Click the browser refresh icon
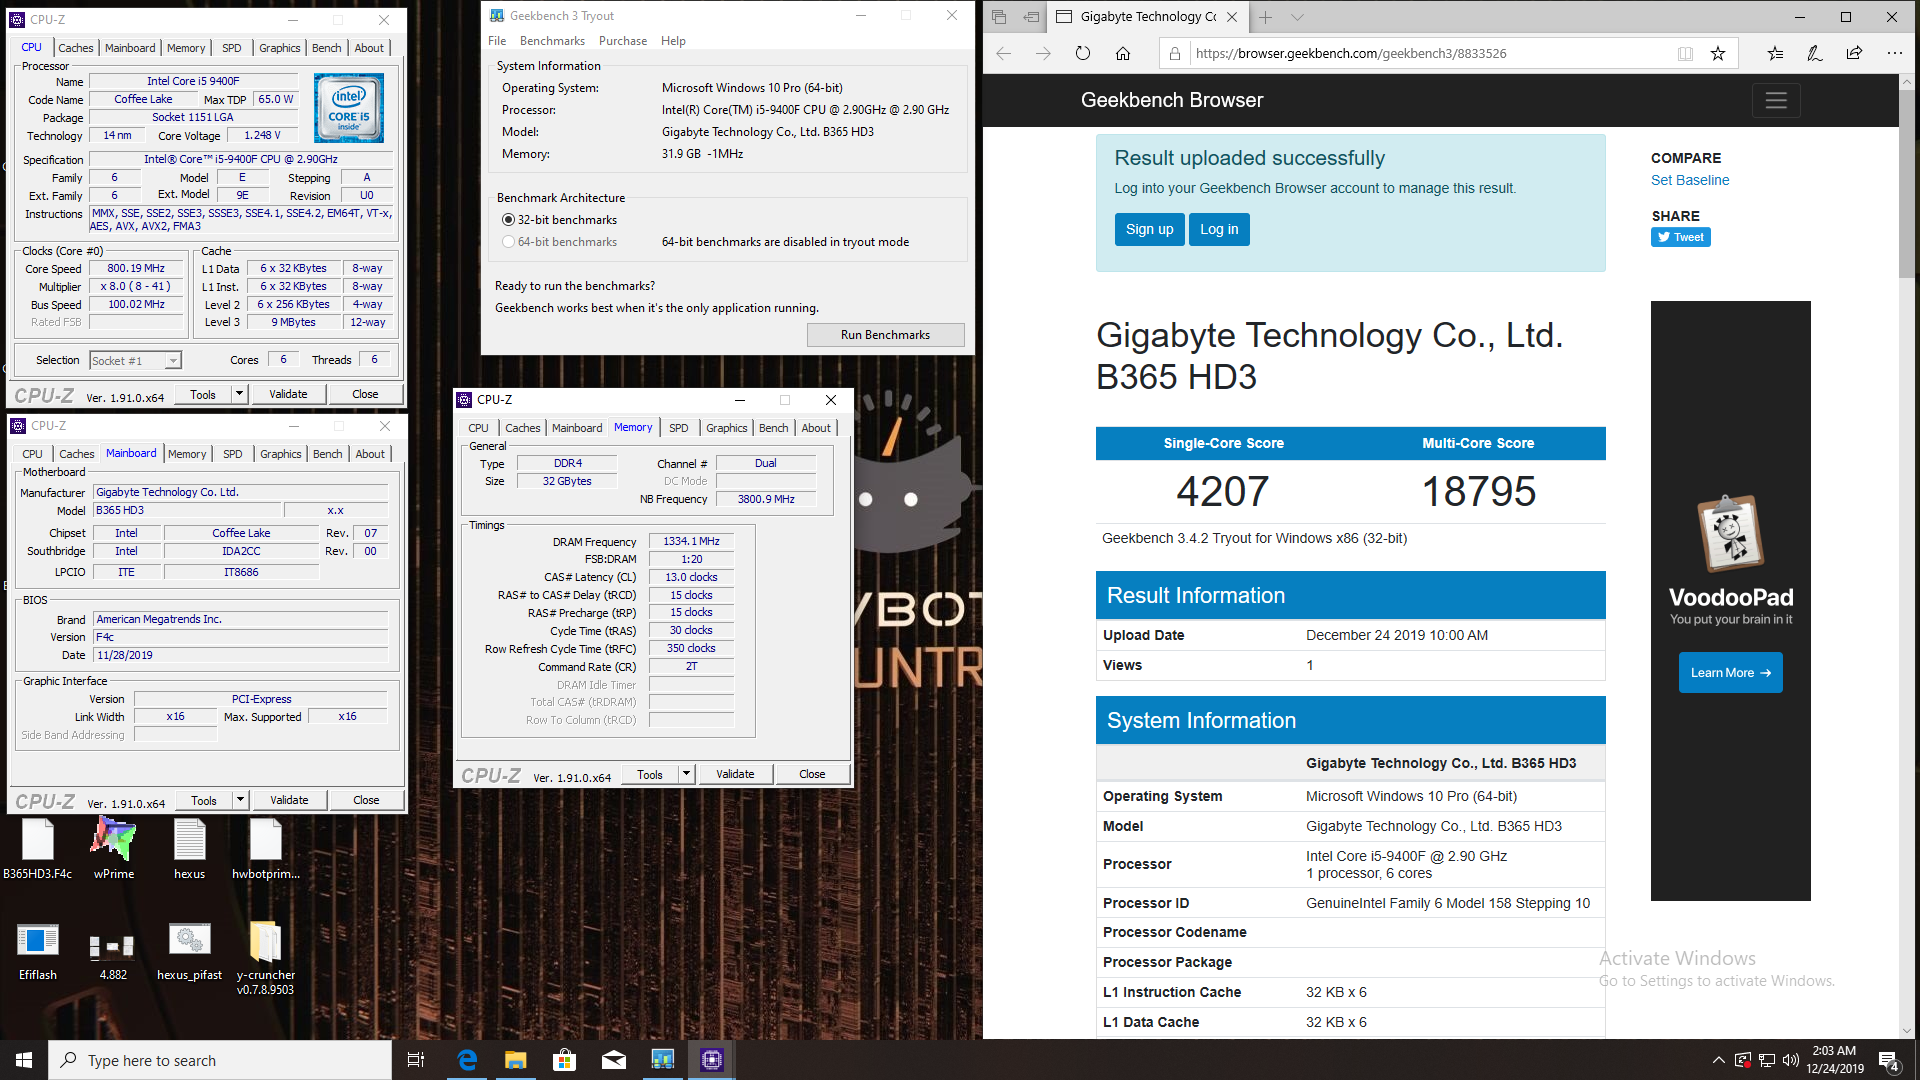Image resolution: width=1920 pixels, height=1080 pixels. [1083, 54]
